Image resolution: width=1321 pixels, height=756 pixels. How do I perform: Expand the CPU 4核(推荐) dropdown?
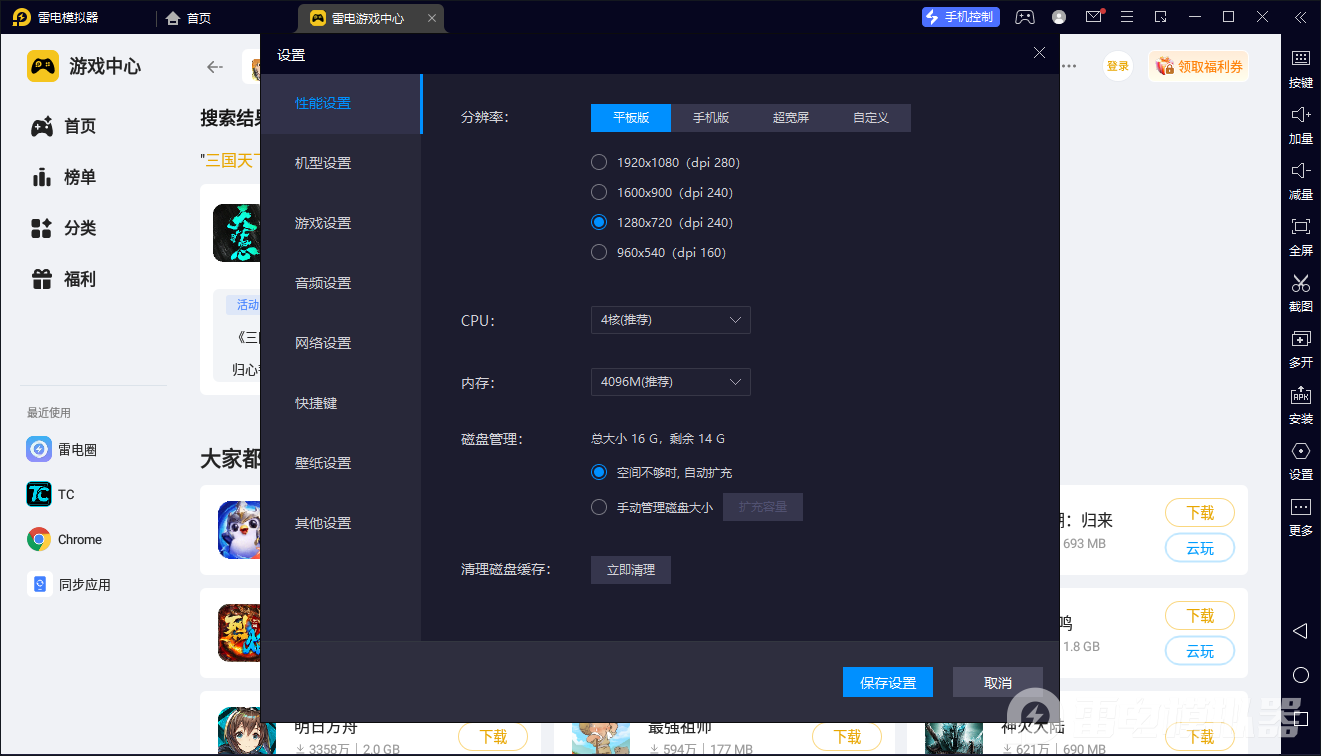pyautogui.click(x=670, y=320)
